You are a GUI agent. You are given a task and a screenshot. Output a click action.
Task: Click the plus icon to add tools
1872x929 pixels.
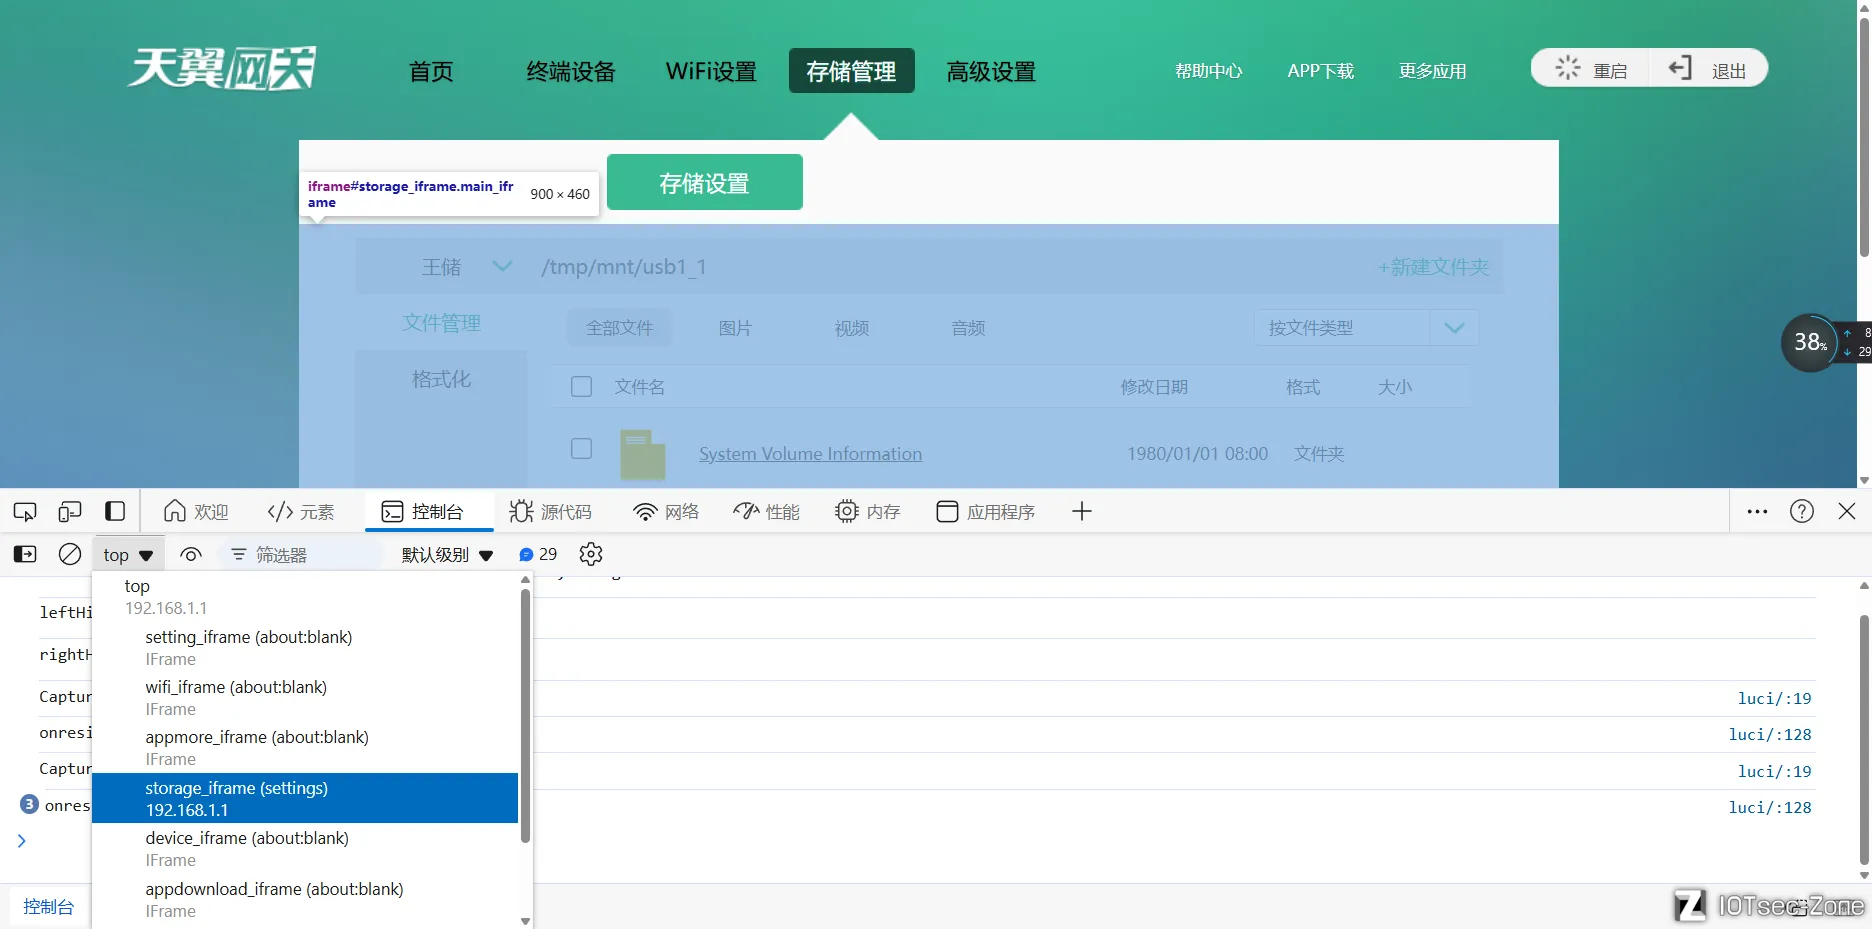tap(1081, 512)
